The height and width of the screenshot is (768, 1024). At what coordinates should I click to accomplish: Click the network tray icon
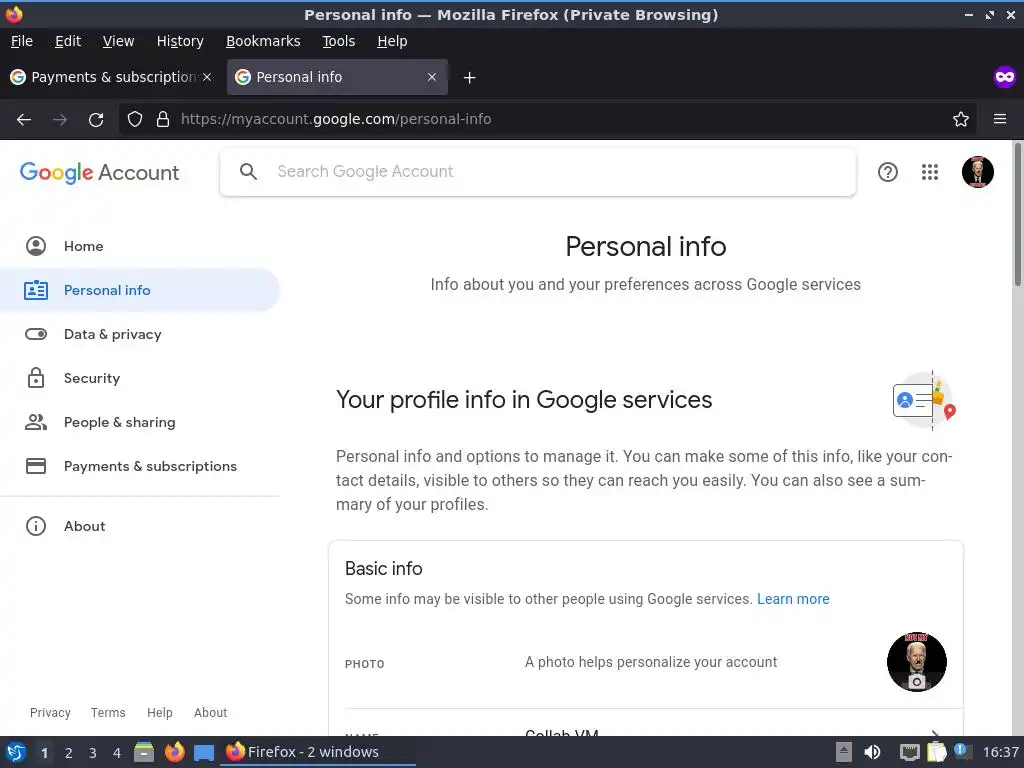pyautogui.click(x=910, y=752)
